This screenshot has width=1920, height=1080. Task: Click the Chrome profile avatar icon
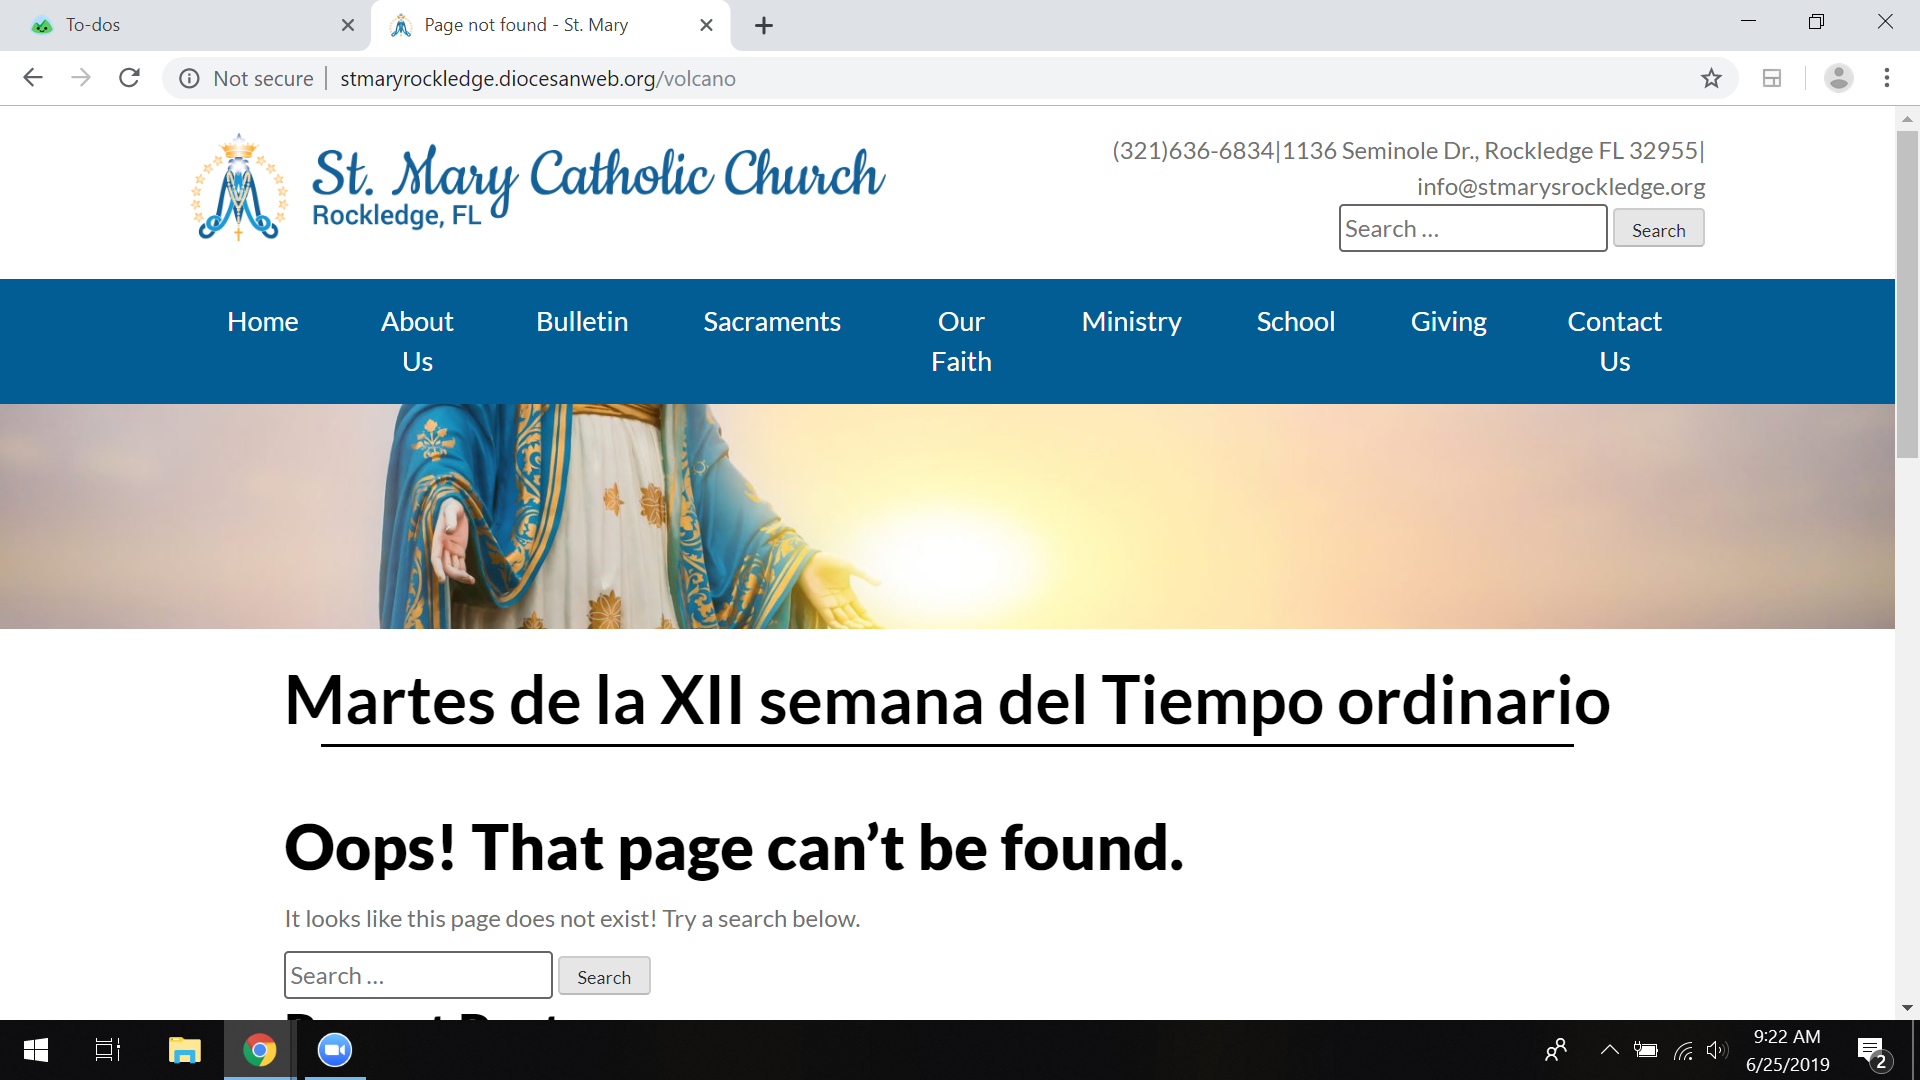coord(1838,78)
